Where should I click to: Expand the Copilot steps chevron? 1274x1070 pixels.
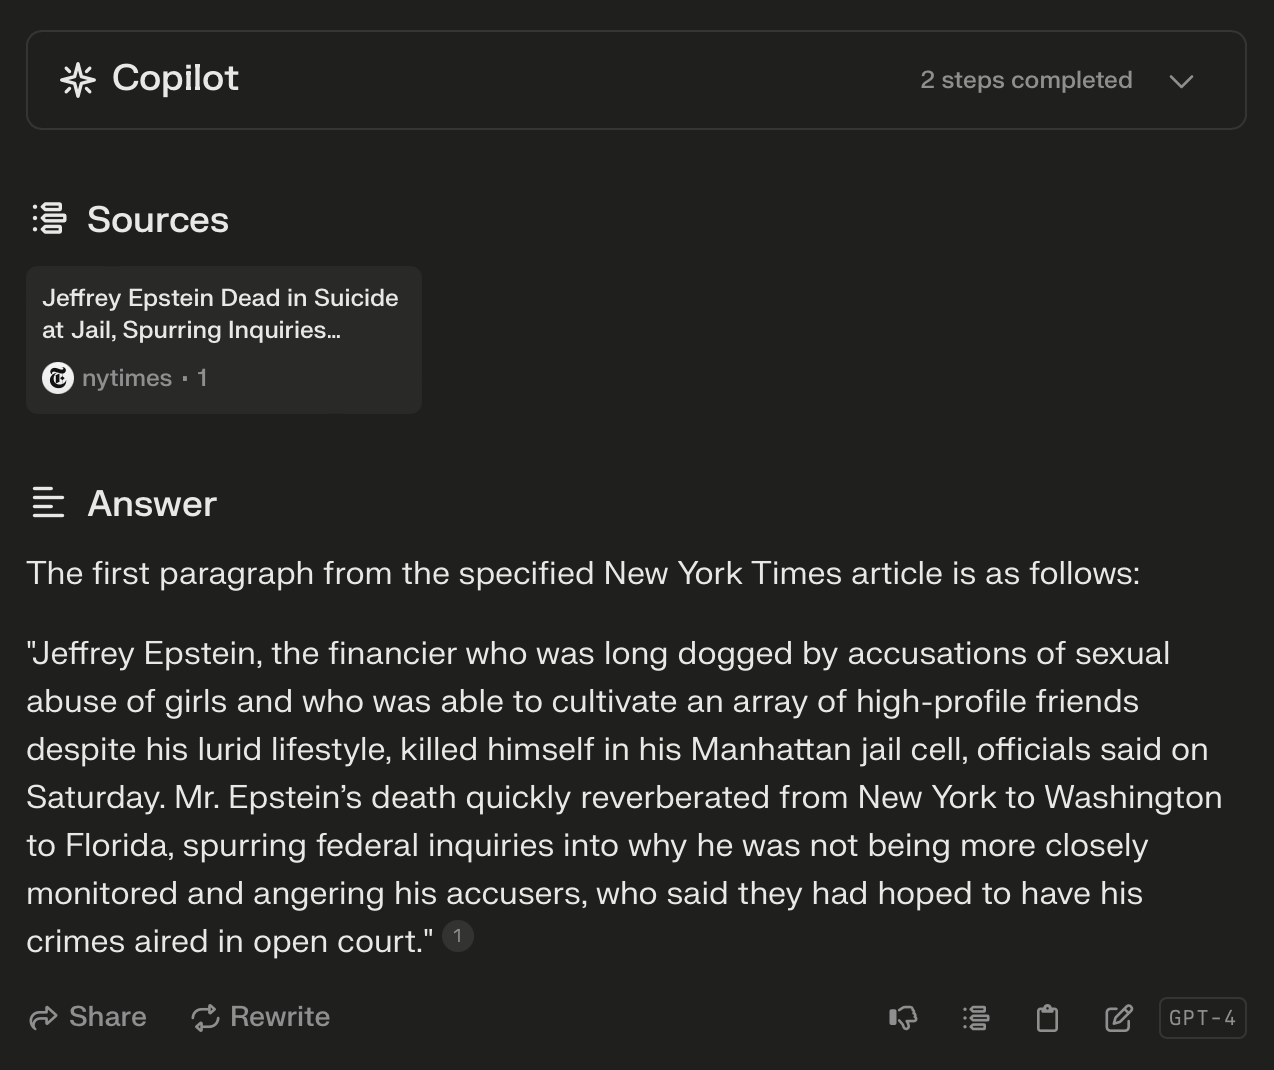[1181, 81]
